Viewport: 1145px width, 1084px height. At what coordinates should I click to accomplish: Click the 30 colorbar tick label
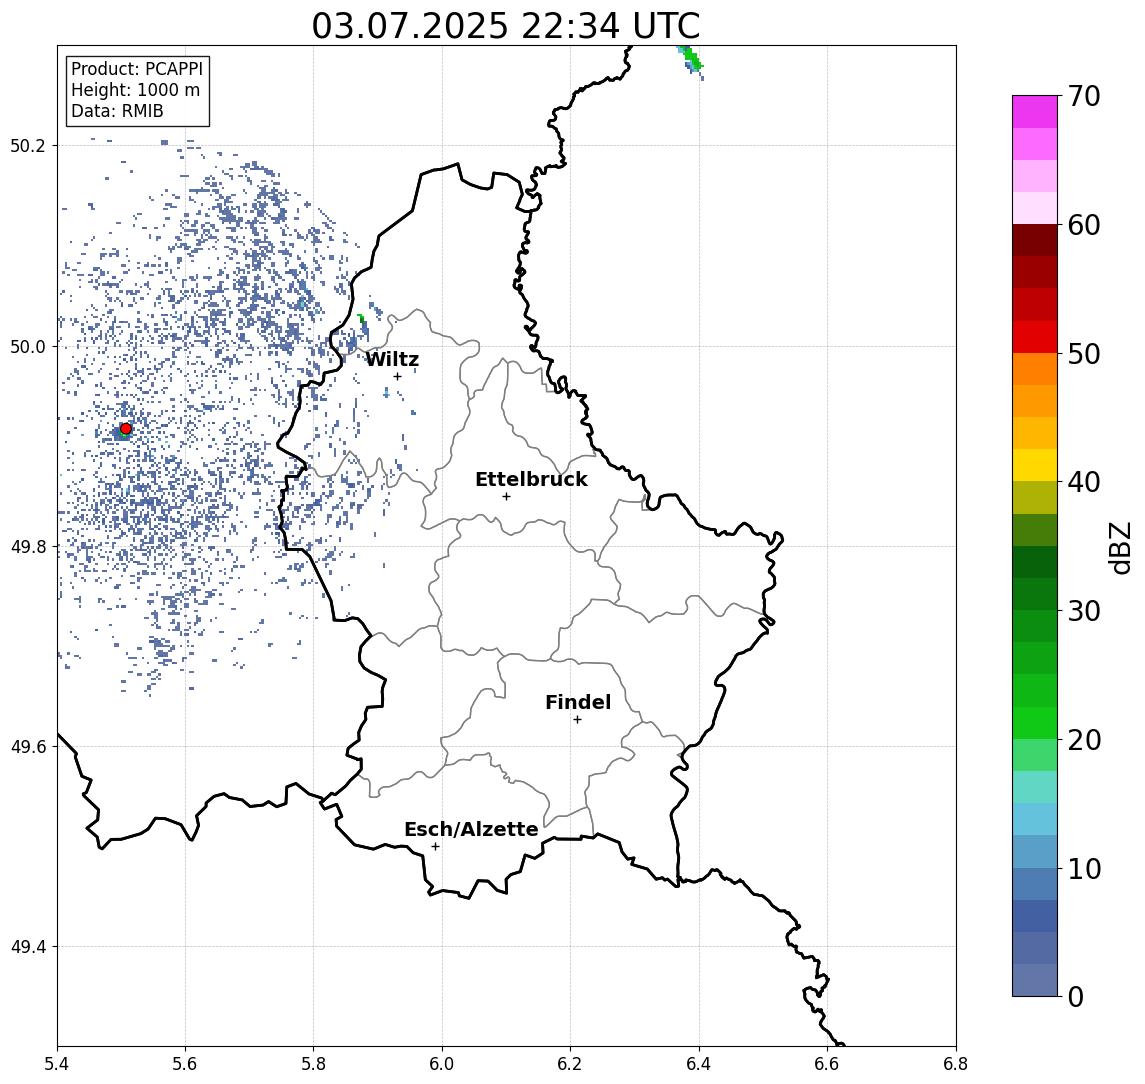tap(1084, 611)
